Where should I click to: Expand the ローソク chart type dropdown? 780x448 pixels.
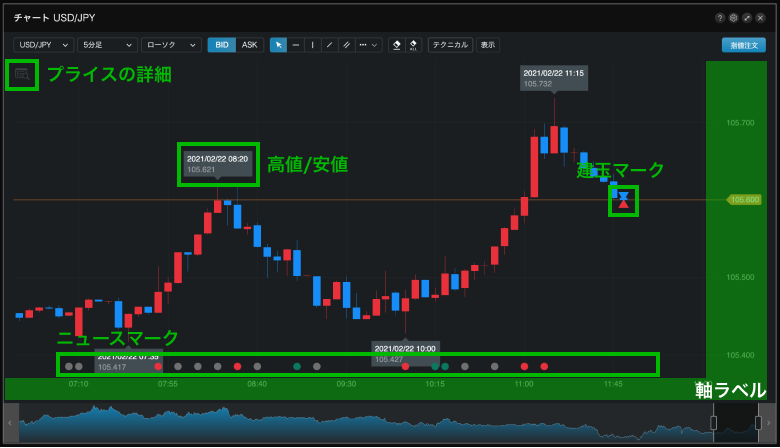[x=171, y=45]
